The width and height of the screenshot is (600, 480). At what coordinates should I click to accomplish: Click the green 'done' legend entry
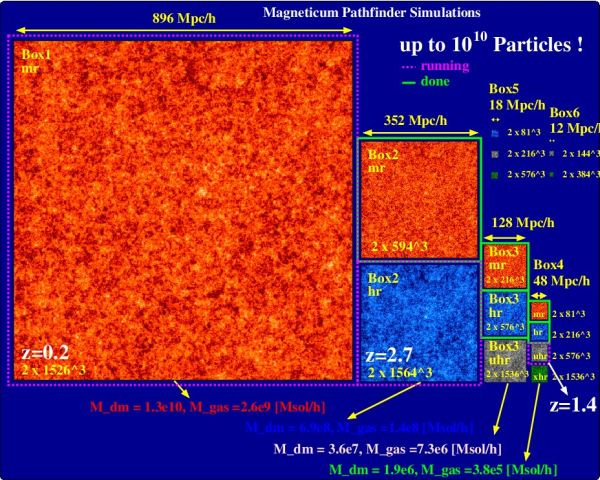[426, 82]
